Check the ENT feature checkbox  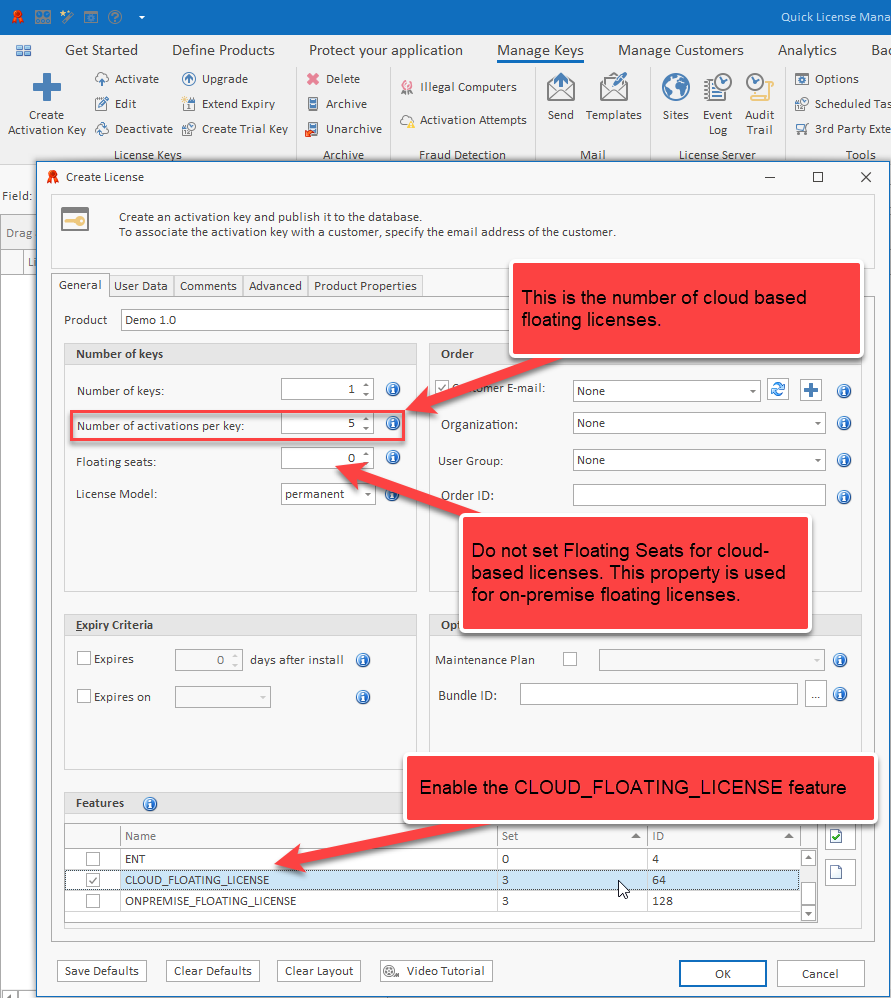tap(93, 859)
